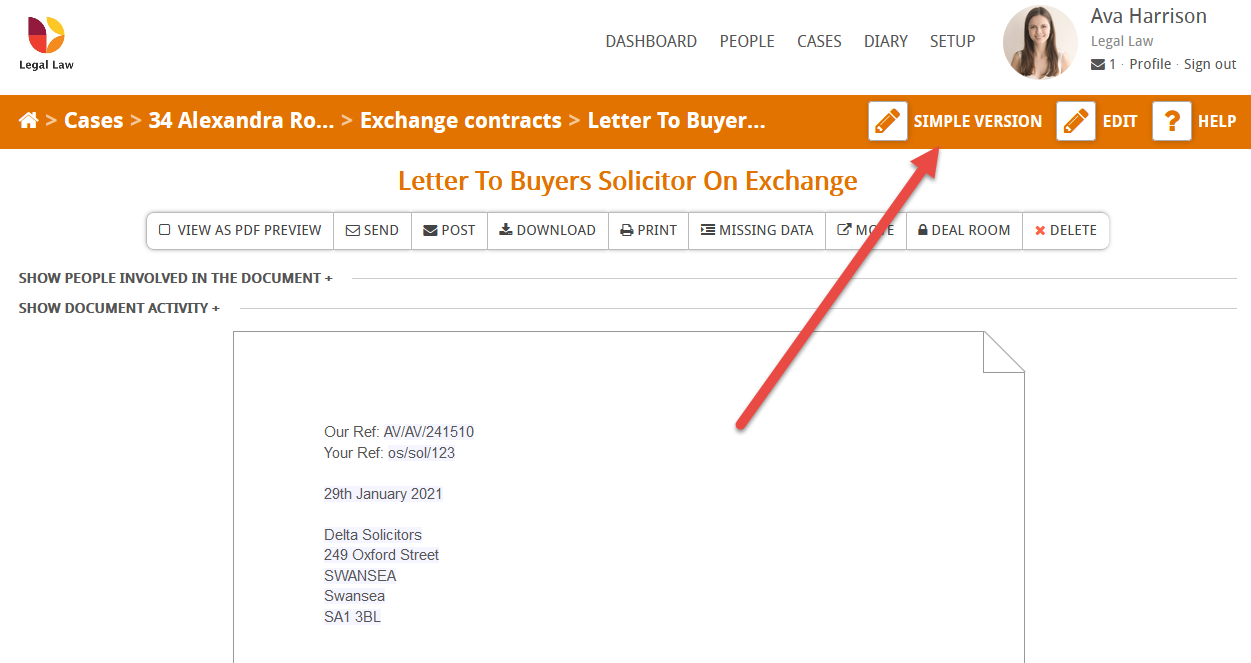The height and width of the screenshot is (663, 1251).
Task: Click the letter preview document
Action: [628, 500]
